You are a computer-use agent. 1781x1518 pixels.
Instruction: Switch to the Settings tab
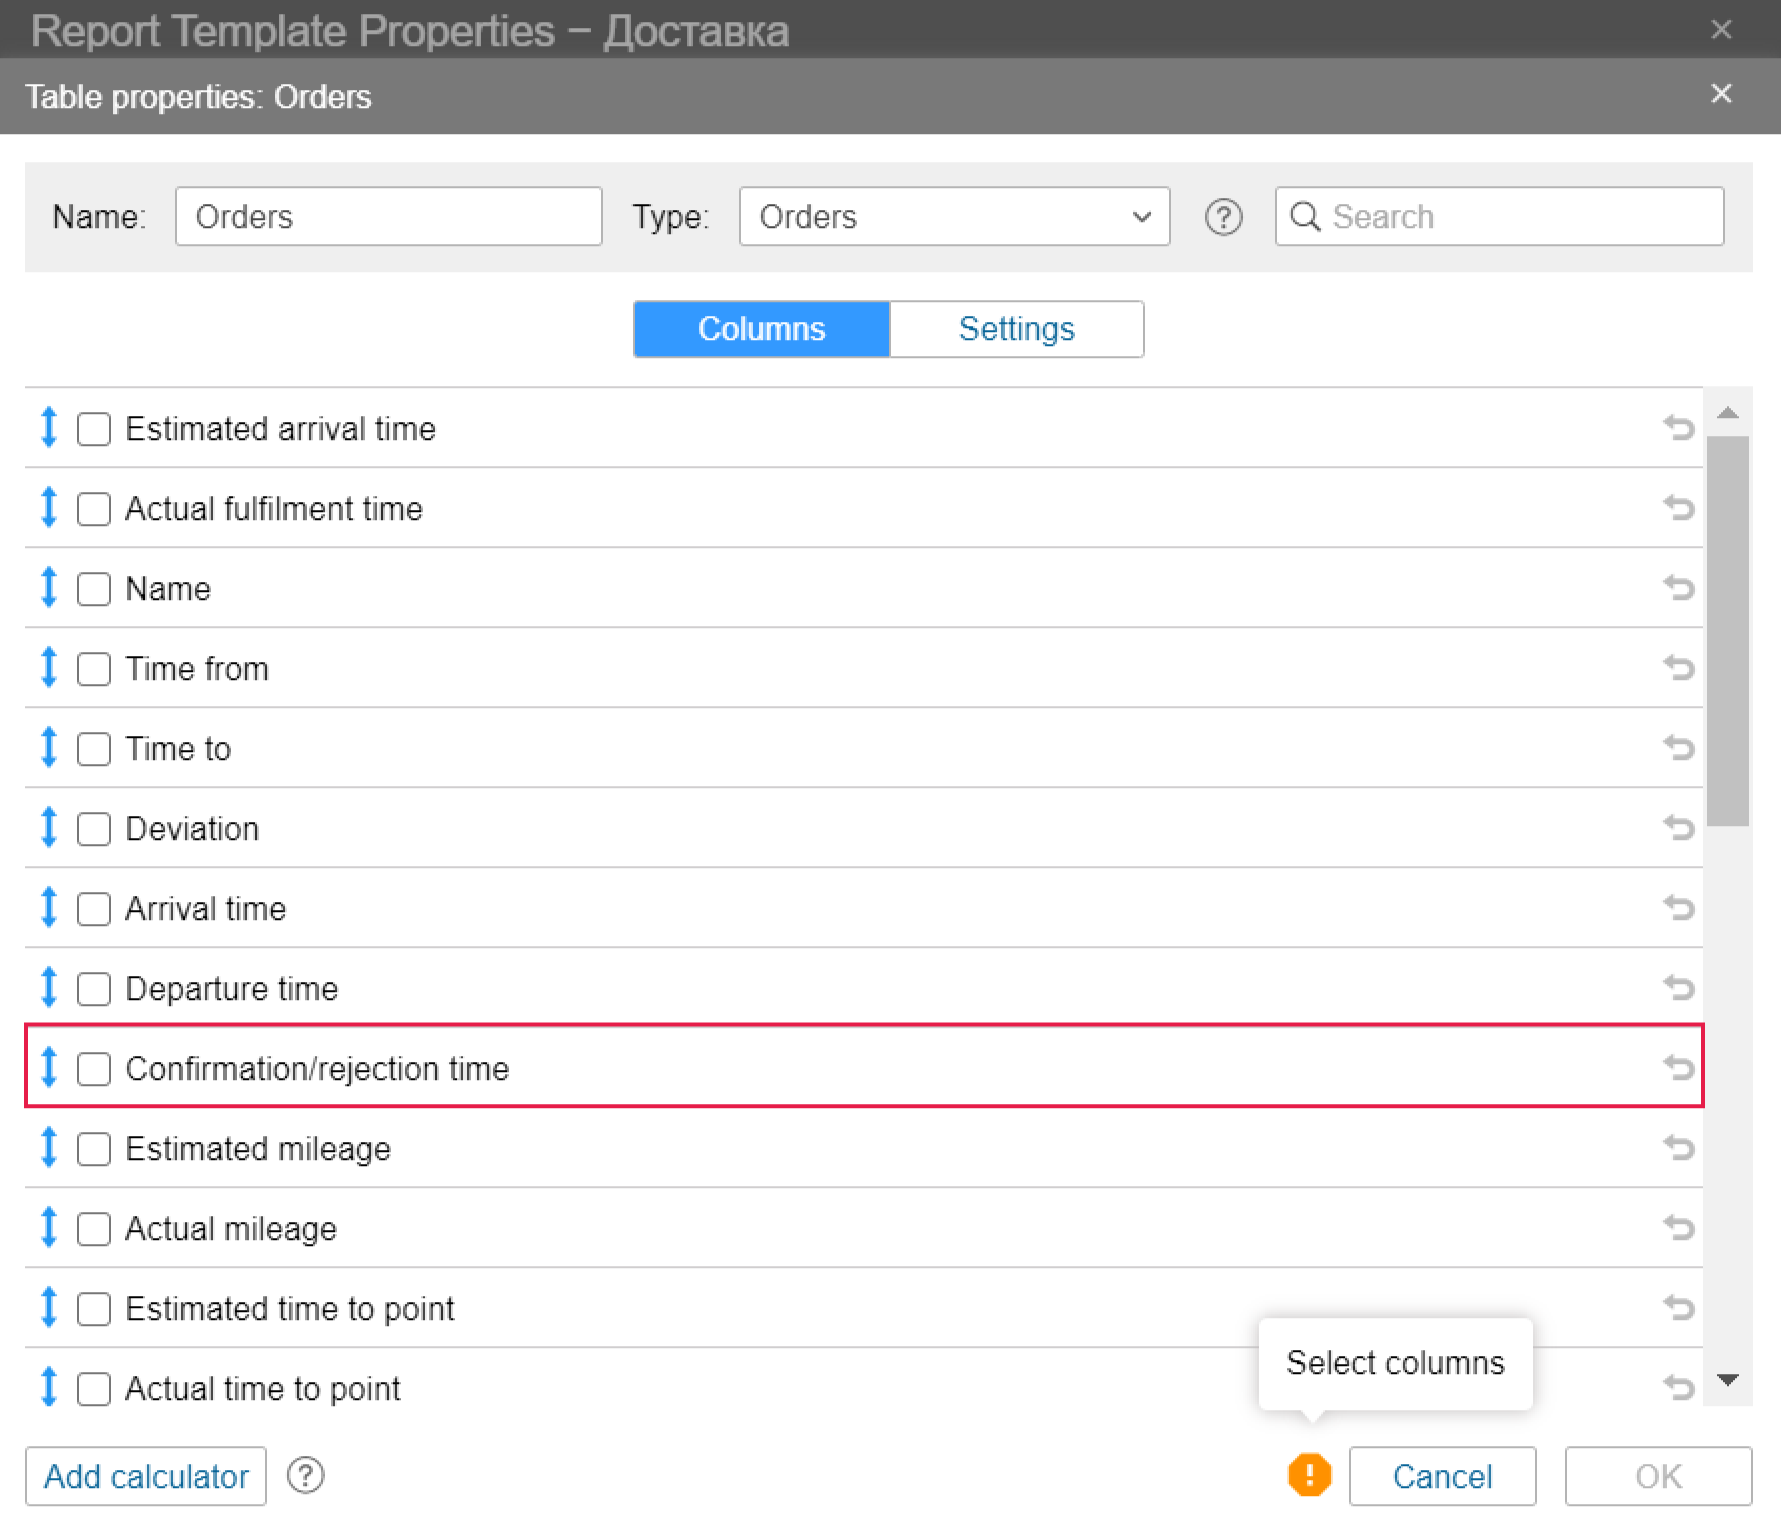click(x=1016, y=329)
